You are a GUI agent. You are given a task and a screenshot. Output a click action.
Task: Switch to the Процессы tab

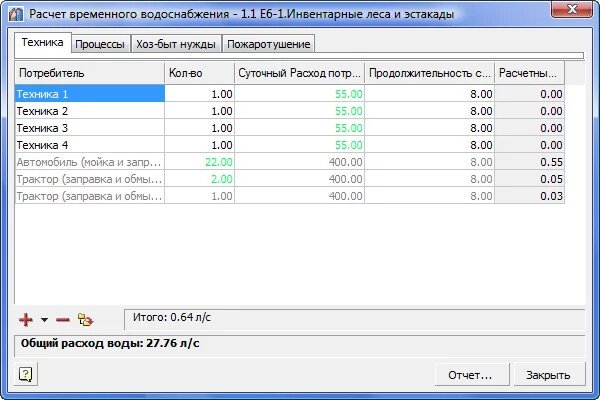coord(100,44)
